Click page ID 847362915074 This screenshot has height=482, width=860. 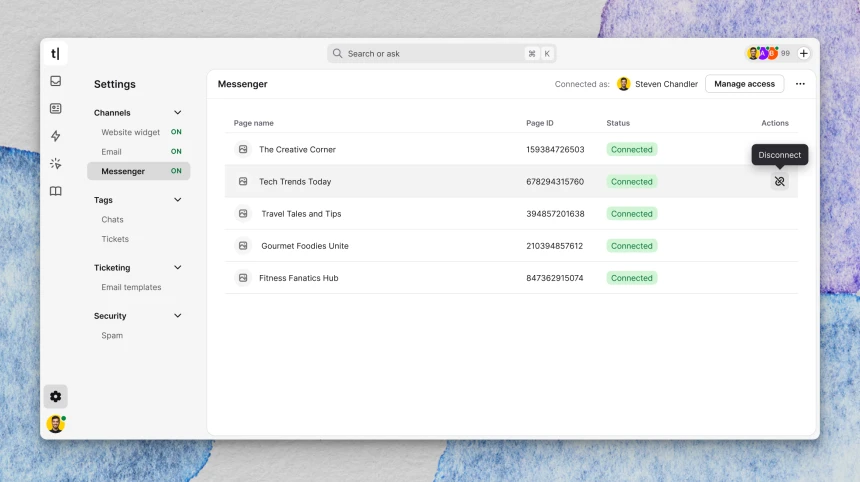pyautogui.click(x=555, y=278)
